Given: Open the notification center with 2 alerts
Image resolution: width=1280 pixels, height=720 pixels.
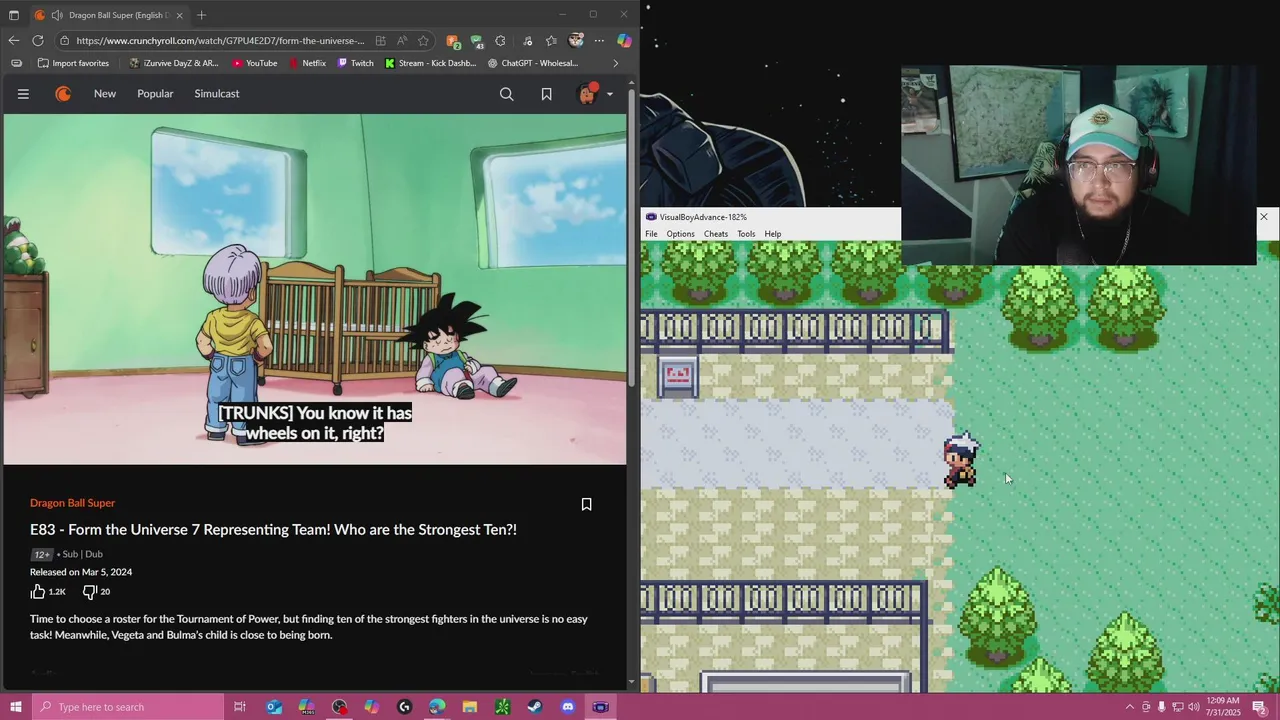Looking at the screenshot, I should point(1259,707).
